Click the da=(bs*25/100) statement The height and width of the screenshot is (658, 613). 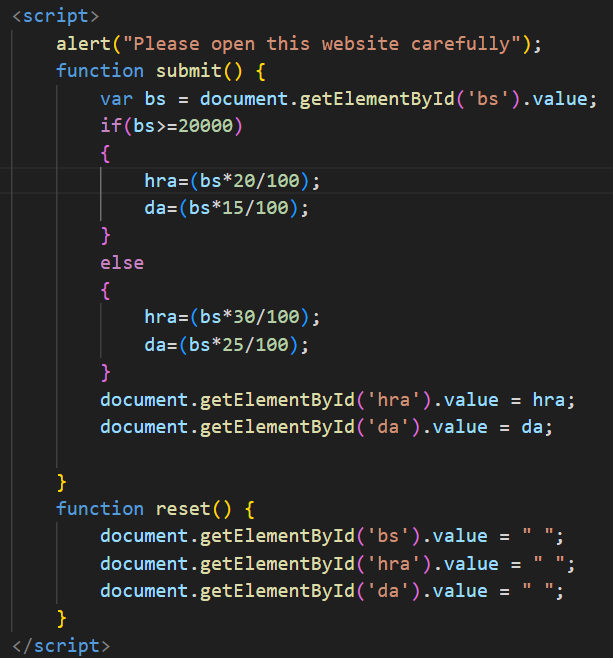coord(226,345)
